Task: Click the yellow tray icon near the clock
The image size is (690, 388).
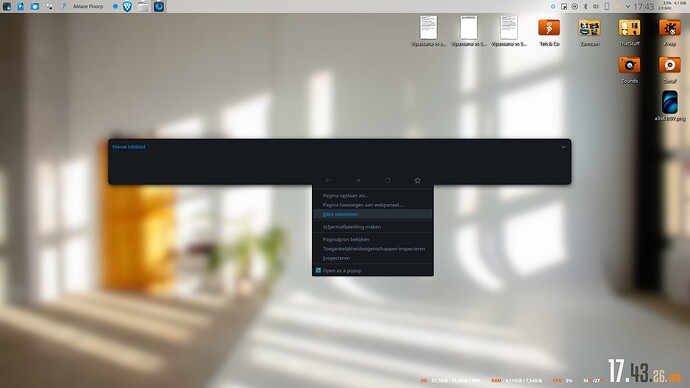Action: click(617, 7)
